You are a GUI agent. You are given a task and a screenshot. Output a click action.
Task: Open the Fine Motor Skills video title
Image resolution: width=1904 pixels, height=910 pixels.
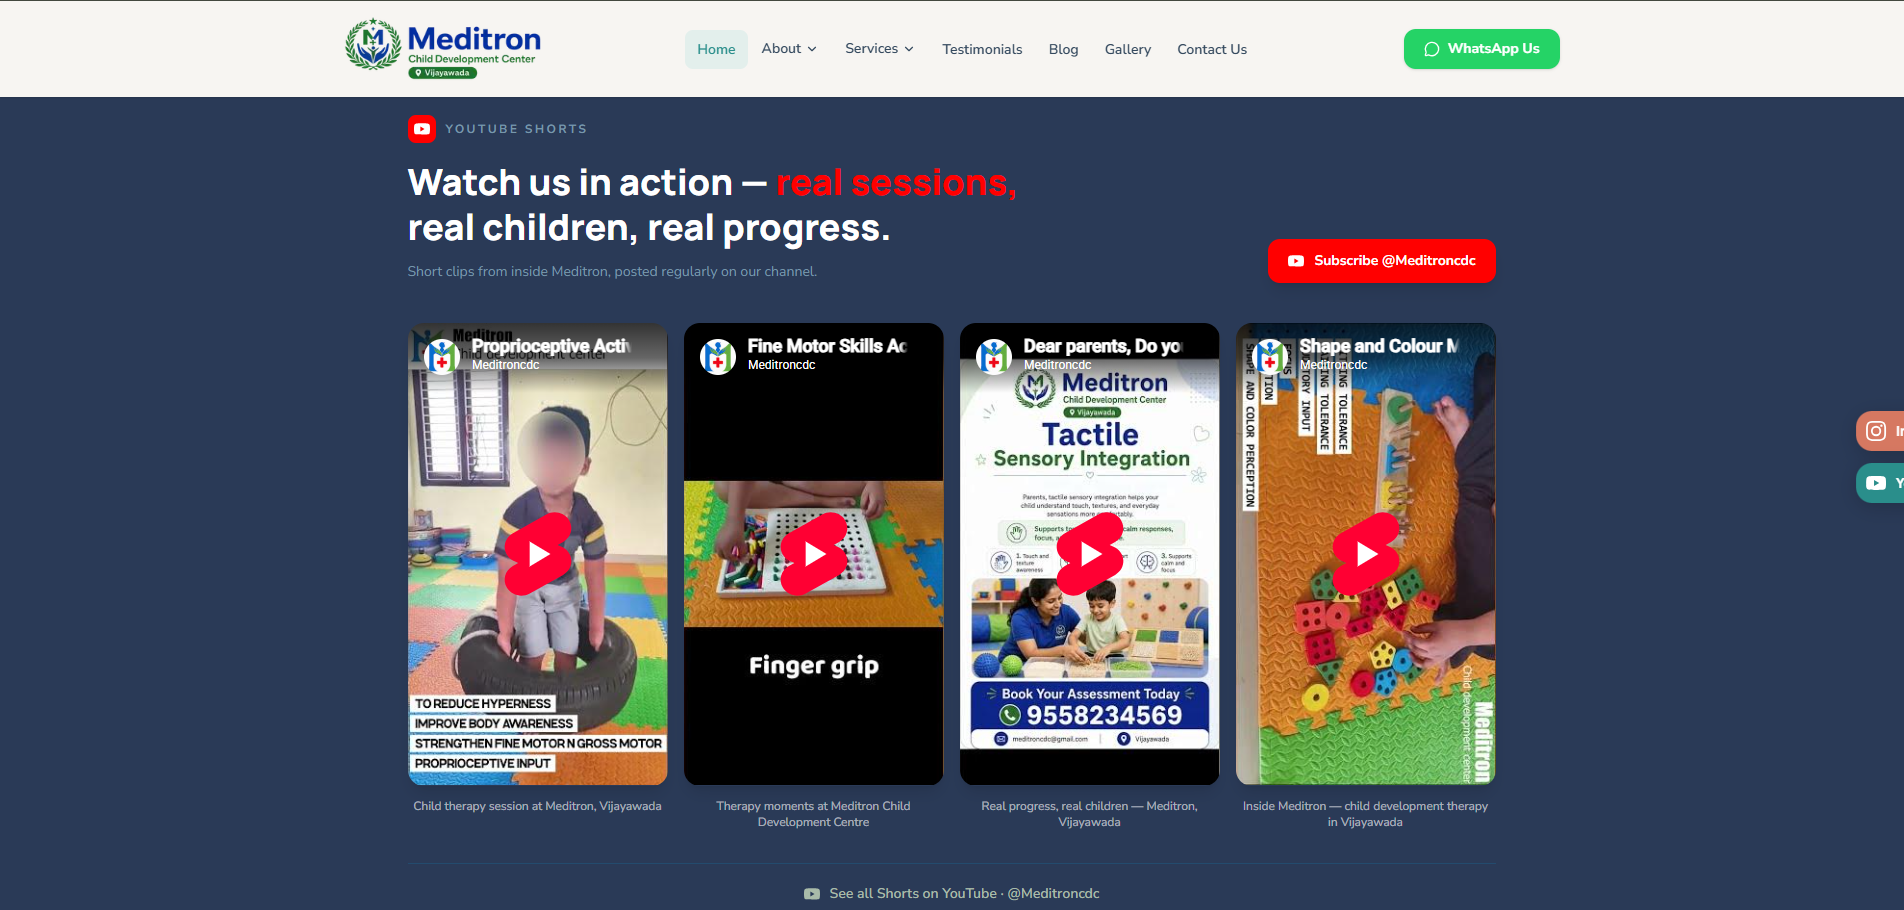click(827, 346)
